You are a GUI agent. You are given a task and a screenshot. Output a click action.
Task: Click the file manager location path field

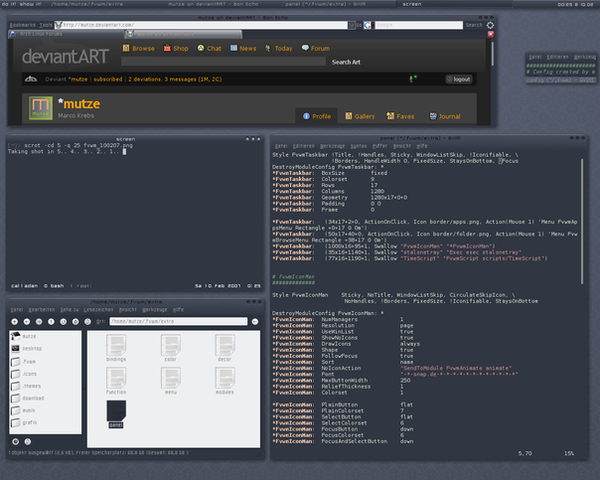pos(178,321)
